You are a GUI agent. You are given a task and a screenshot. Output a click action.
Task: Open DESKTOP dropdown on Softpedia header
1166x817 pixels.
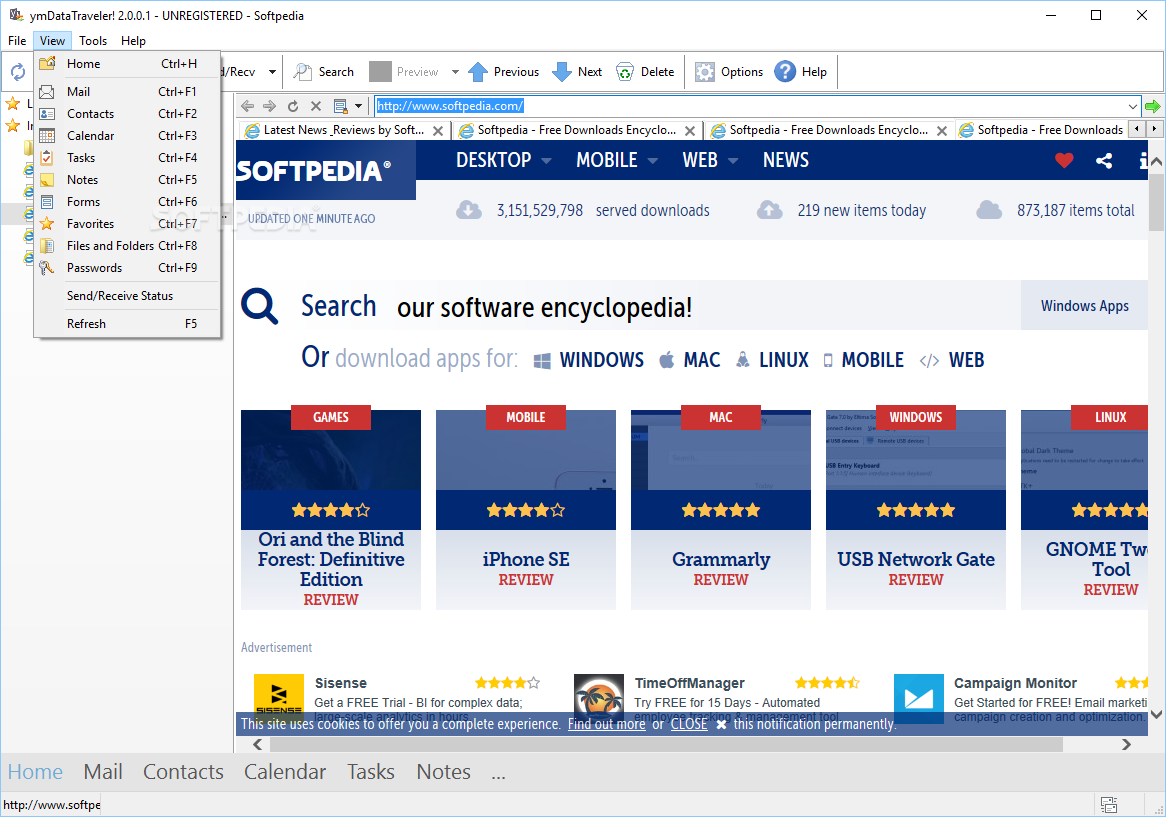coord(503,160)
